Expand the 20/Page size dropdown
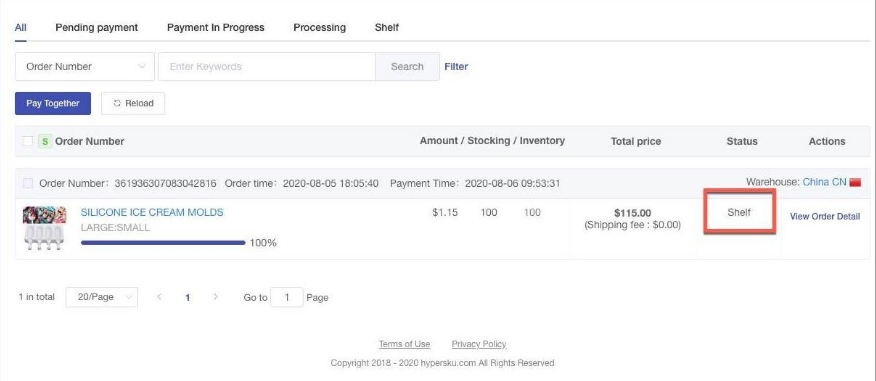The width and height of the screenshot is (876, 381). (x=102, y=297)
